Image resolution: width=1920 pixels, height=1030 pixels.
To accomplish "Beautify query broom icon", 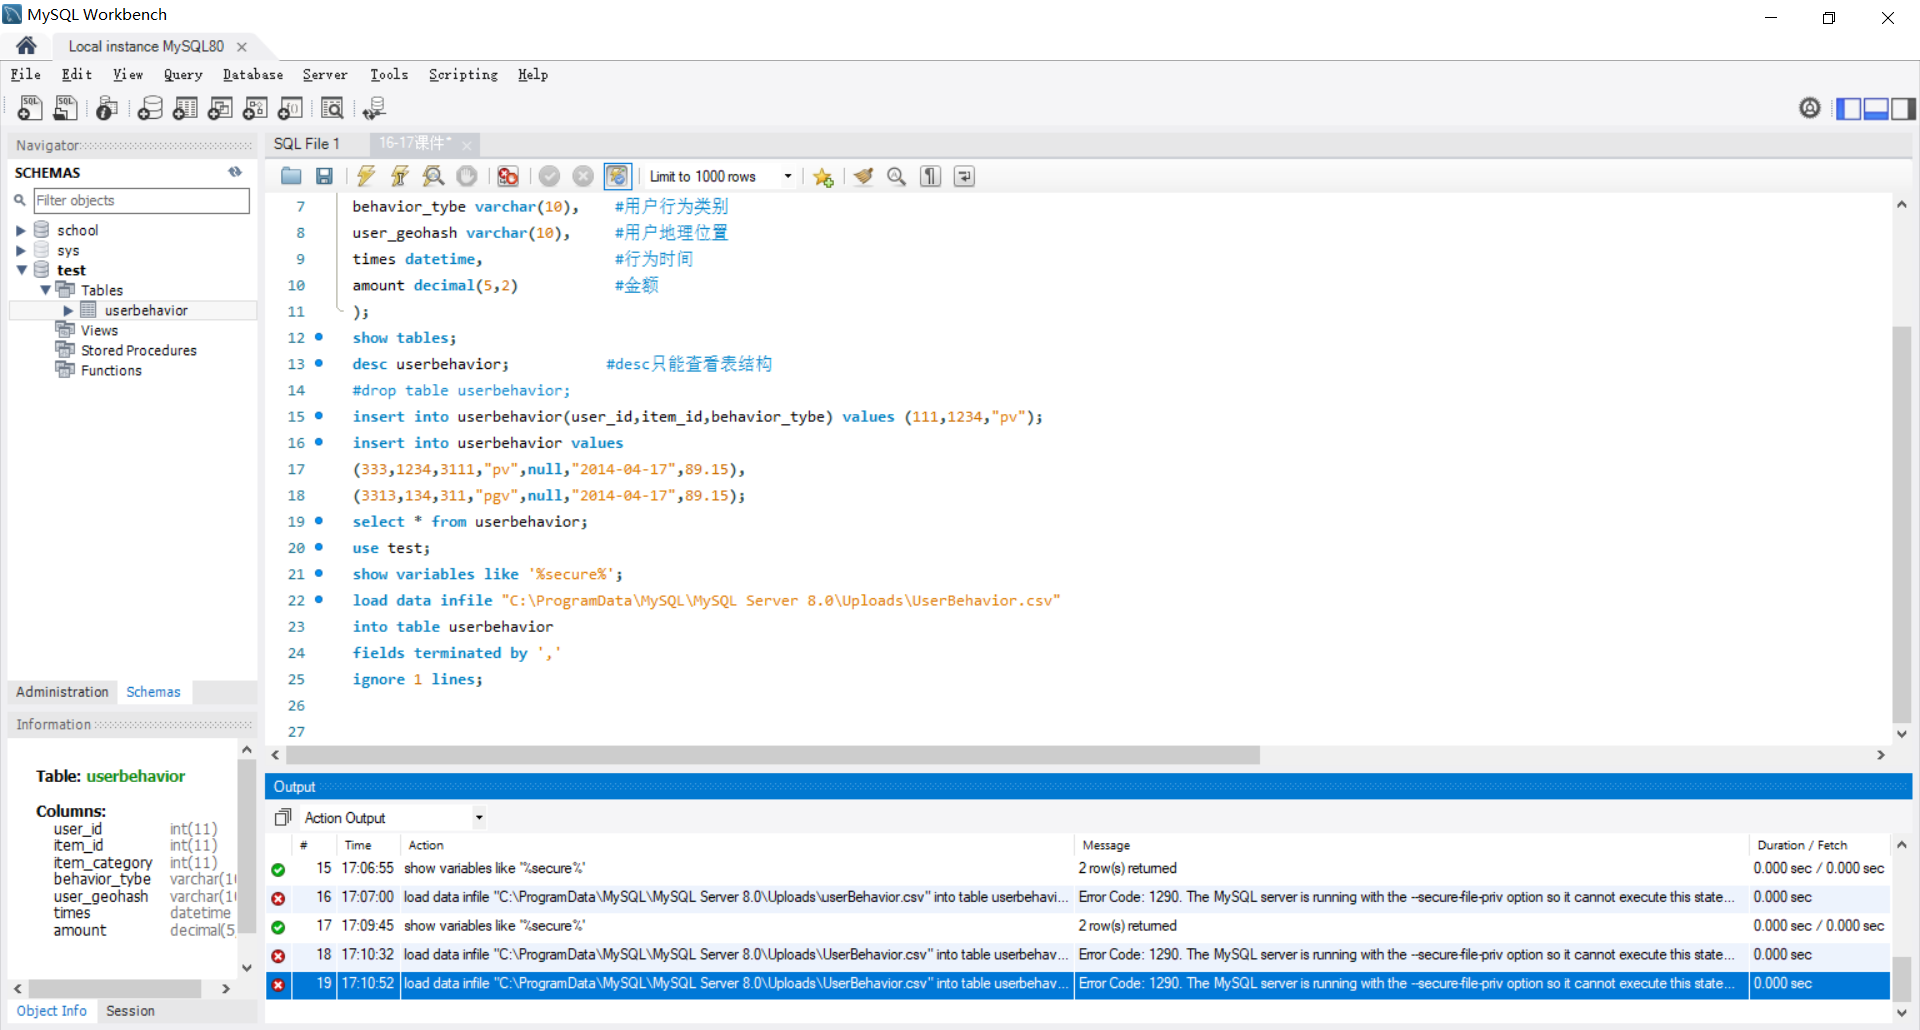I will pyautogui.click(x=864, y=176).
